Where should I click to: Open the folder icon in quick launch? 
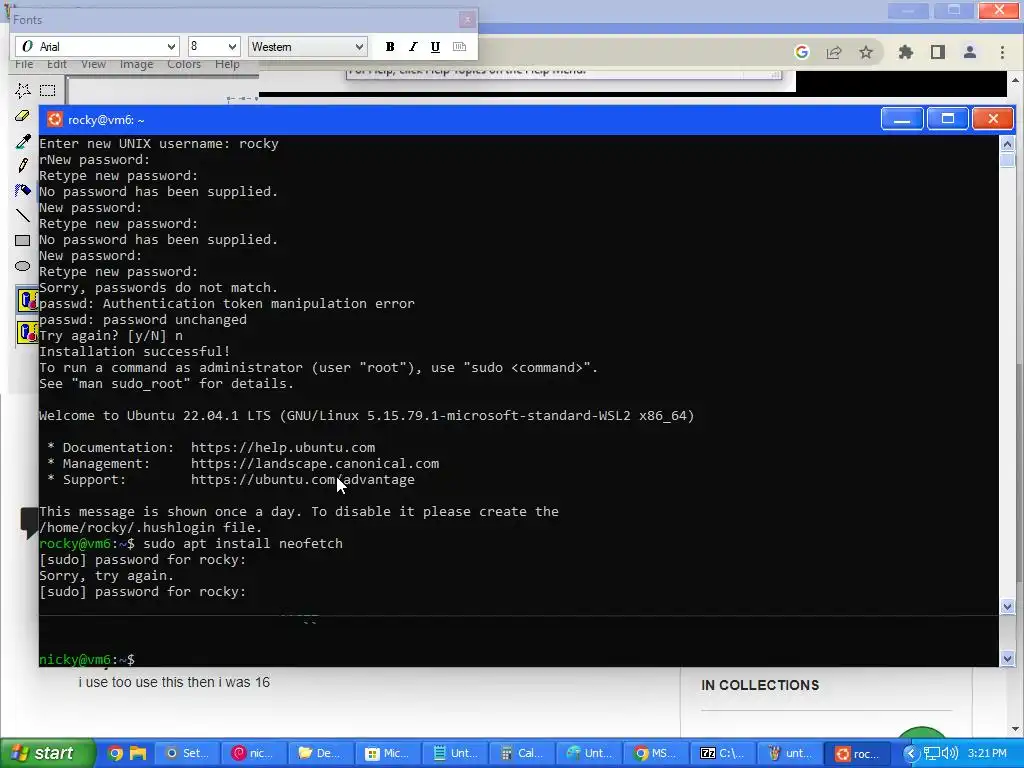(x=138, y=753)
